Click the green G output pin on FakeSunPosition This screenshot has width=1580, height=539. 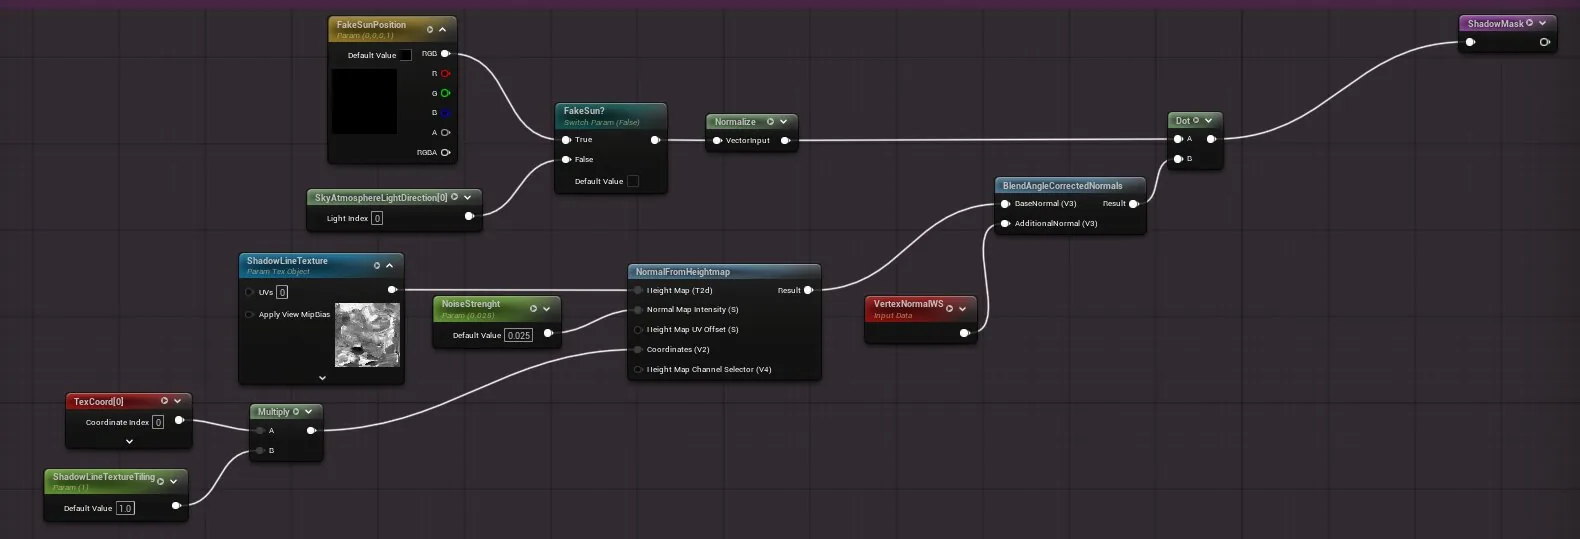click(x=445, y=93)
